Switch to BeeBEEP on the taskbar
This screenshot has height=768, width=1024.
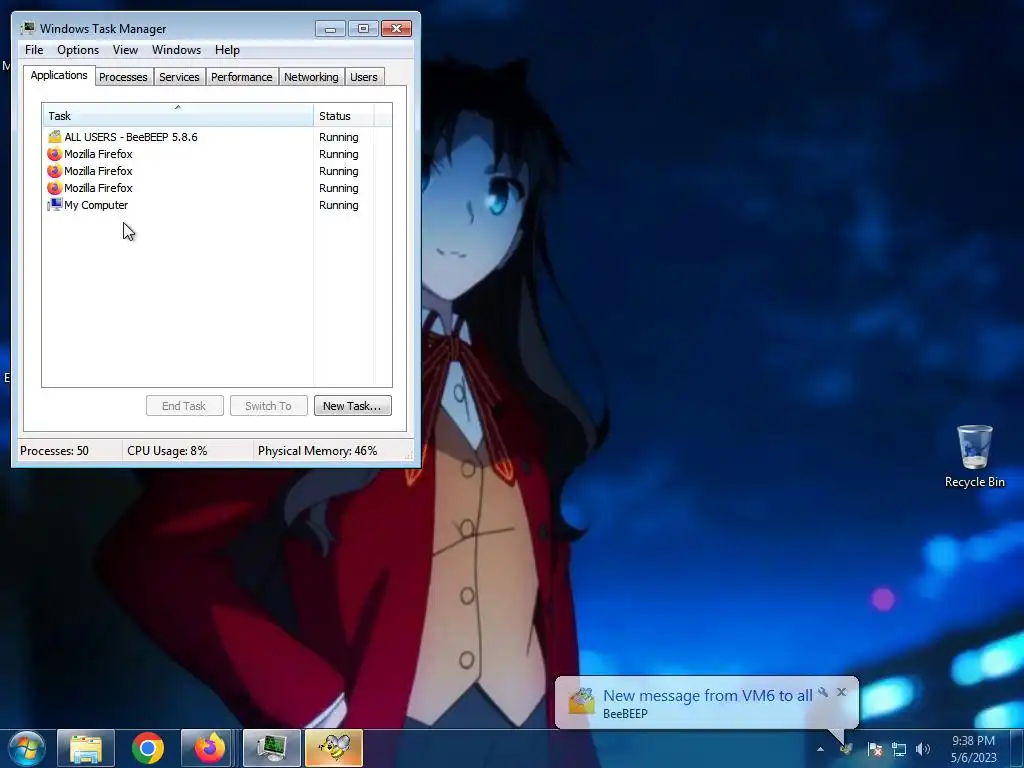click(x=334, y=748)
